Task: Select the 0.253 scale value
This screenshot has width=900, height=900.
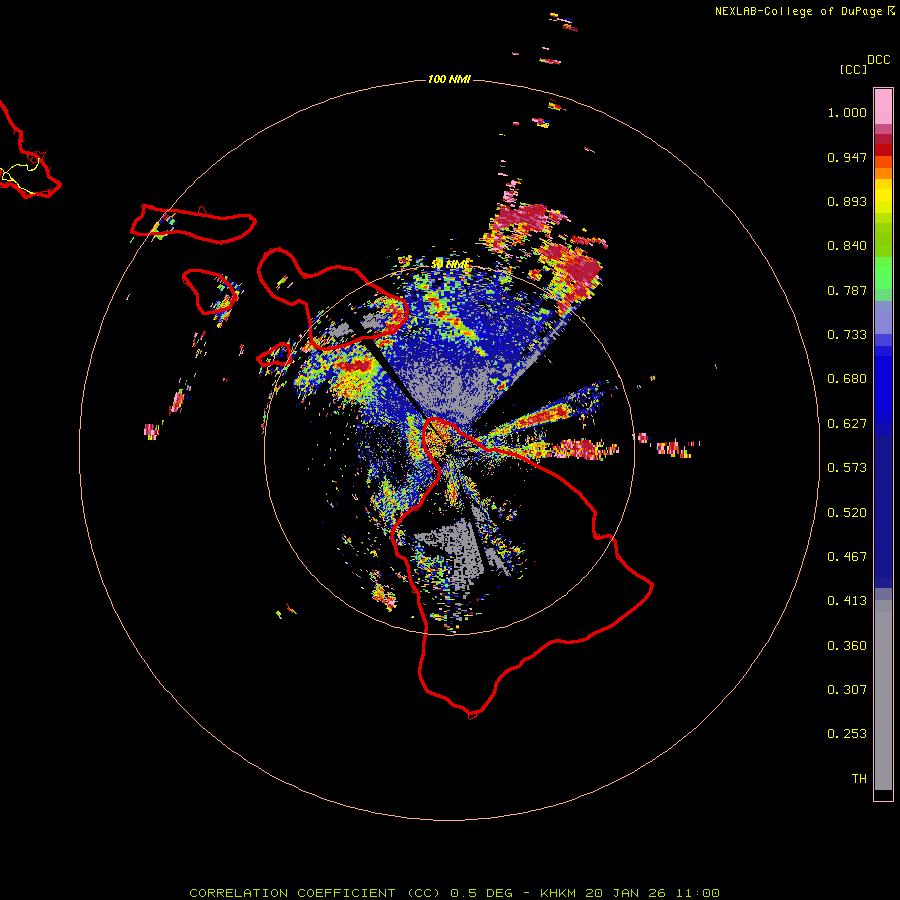Action: [x=847, y=734]
